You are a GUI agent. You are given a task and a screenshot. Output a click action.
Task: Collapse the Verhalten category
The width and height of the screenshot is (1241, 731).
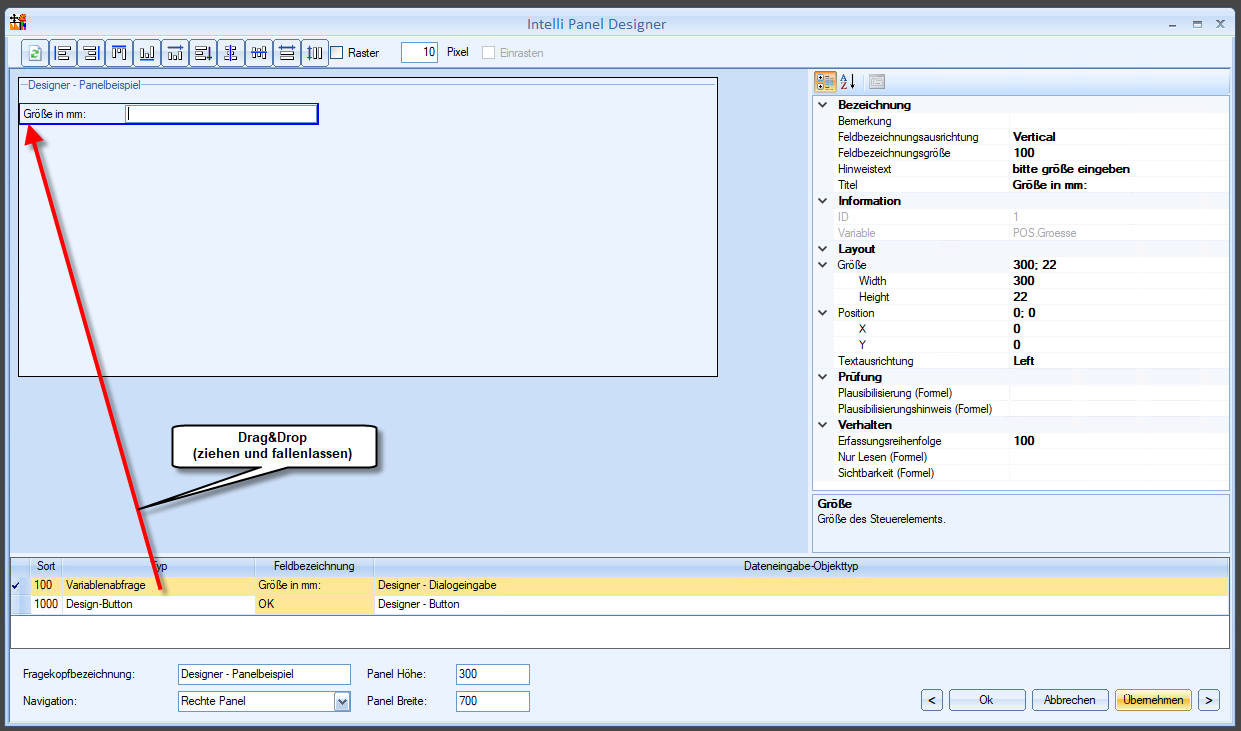(x=823, y=425)
